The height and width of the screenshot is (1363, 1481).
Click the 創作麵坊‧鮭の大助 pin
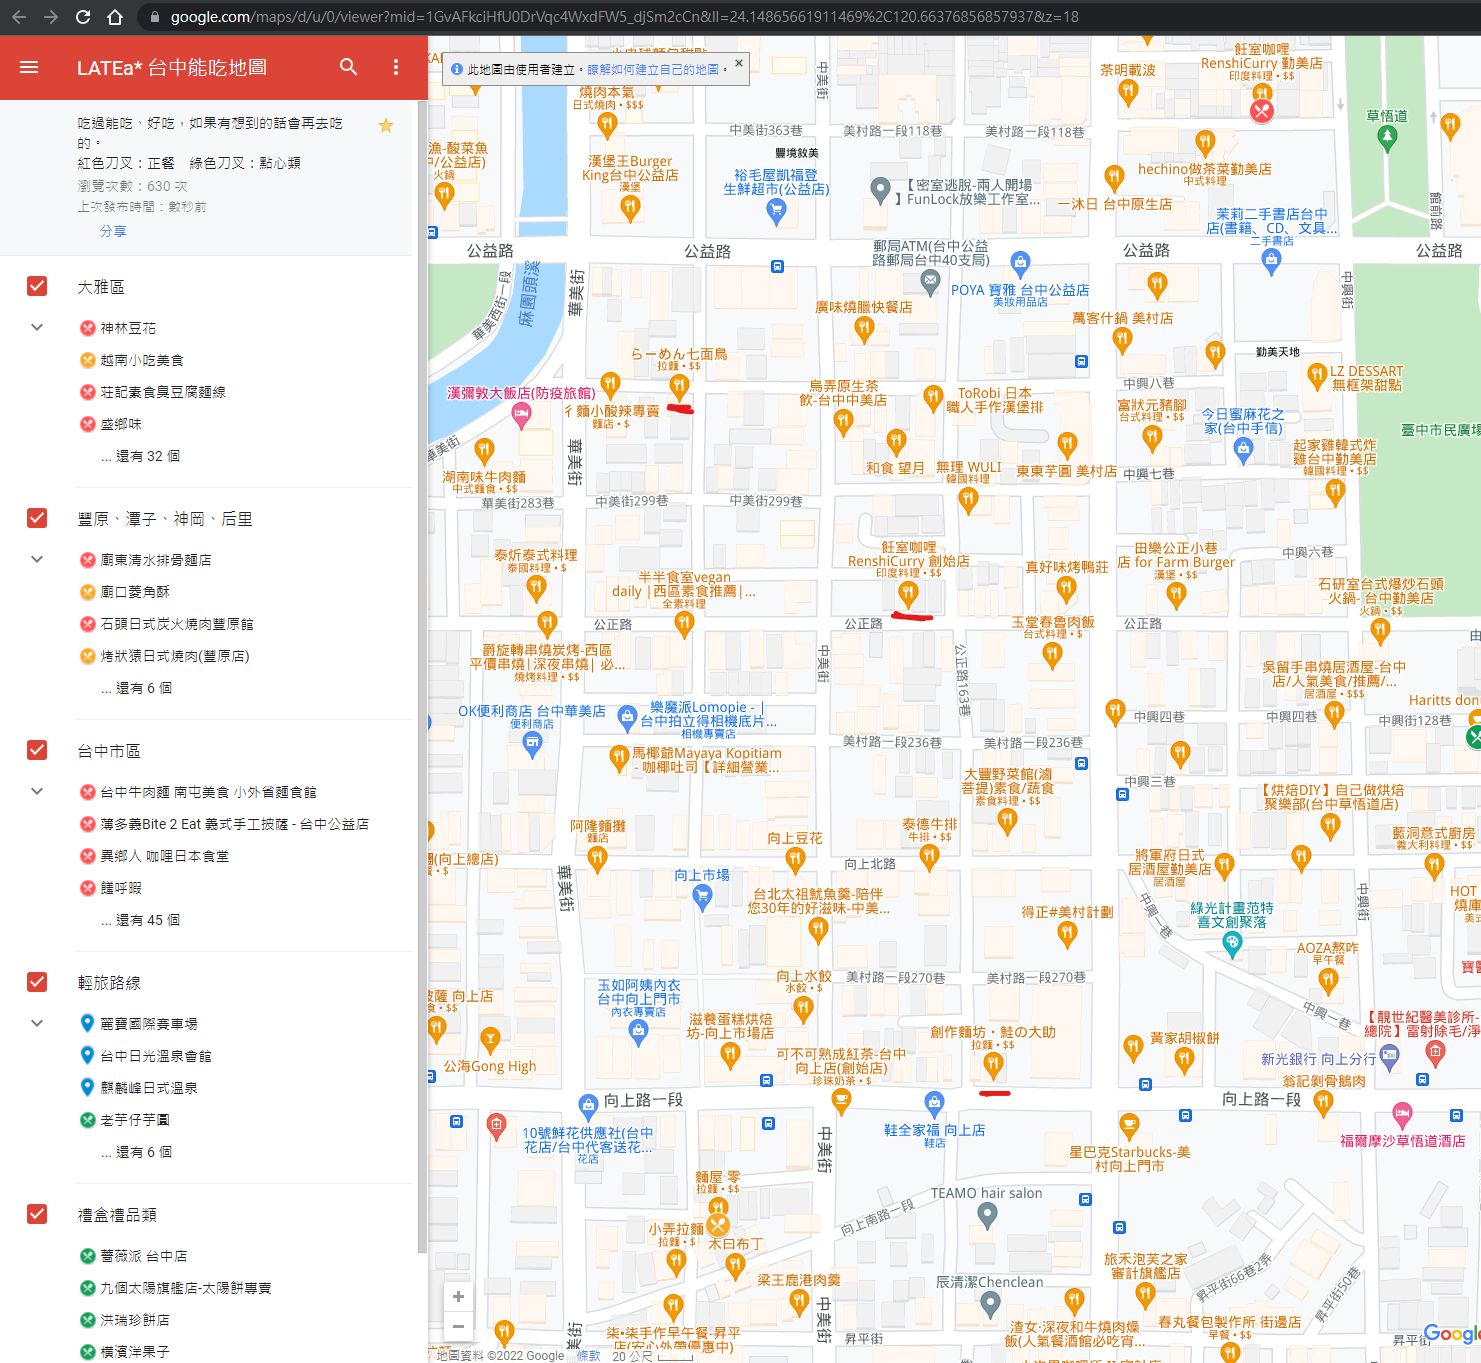(993, 1065)
